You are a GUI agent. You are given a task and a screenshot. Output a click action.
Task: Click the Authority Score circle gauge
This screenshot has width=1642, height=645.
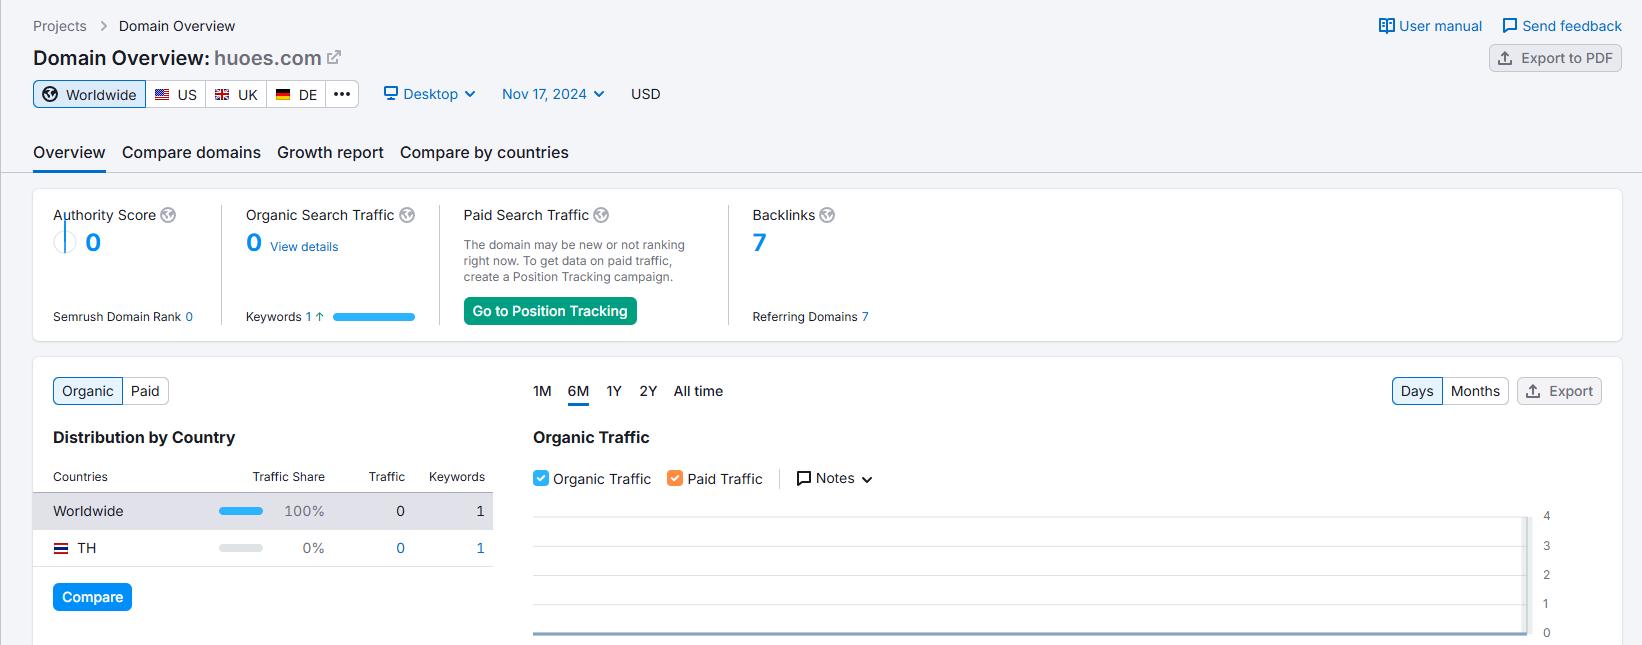65,242
